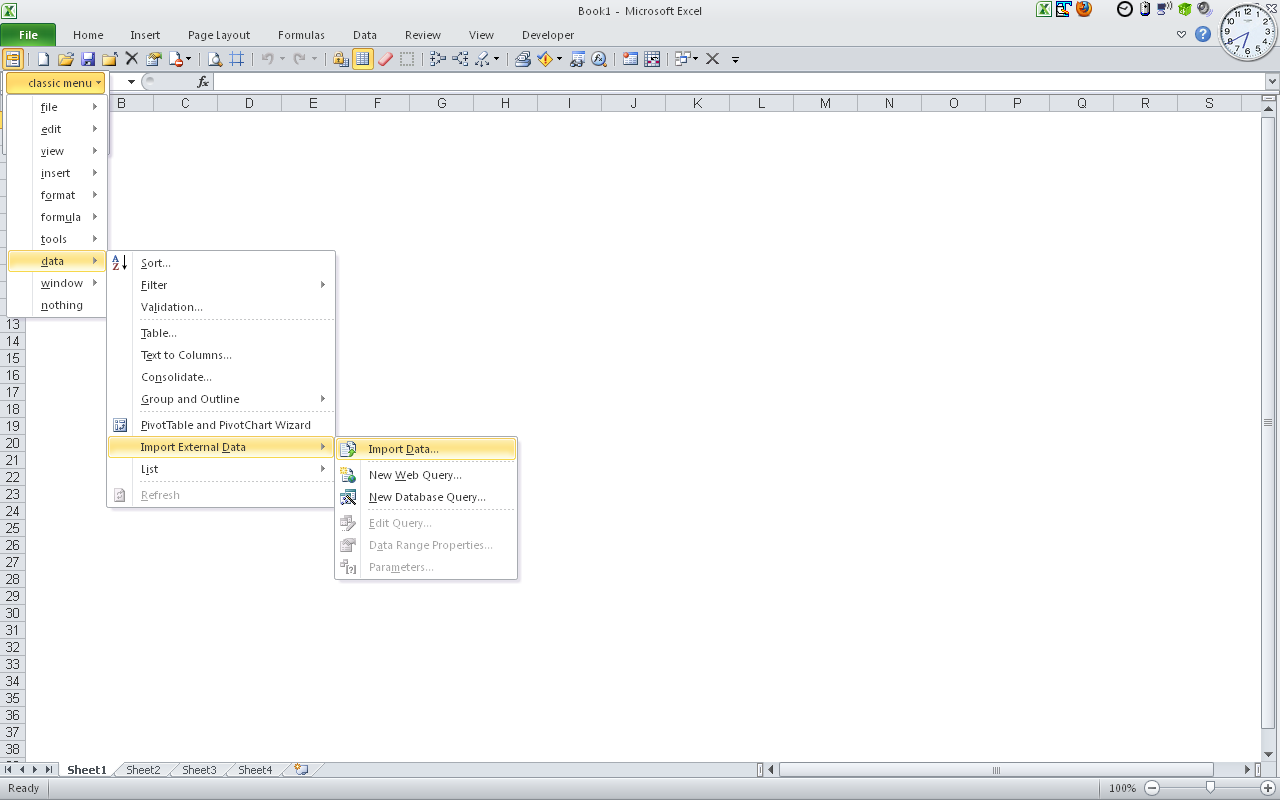Click the 100% zoom level in the status bar
Image resolution: width=1280 pixels, height=800 pixels.
pyautogui.click(x=1122, y=788)
